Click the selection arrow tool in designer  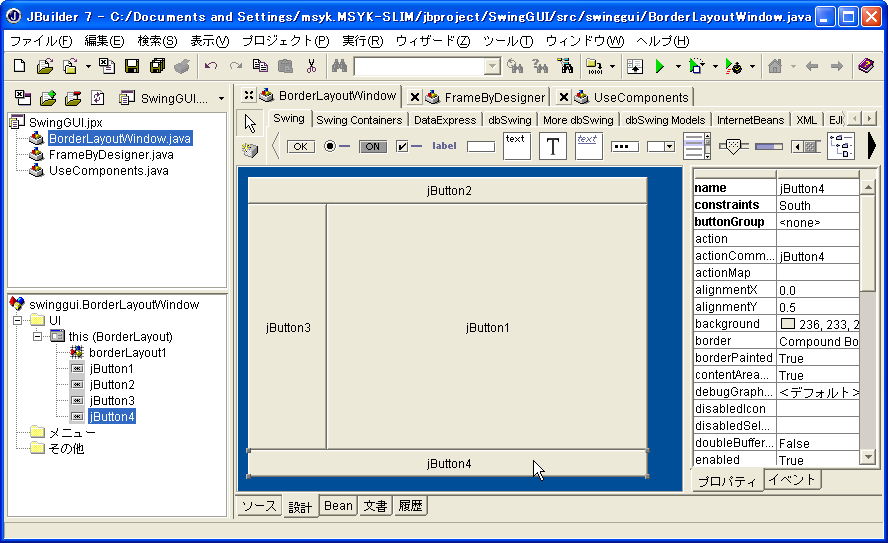[x=250, y=123]
